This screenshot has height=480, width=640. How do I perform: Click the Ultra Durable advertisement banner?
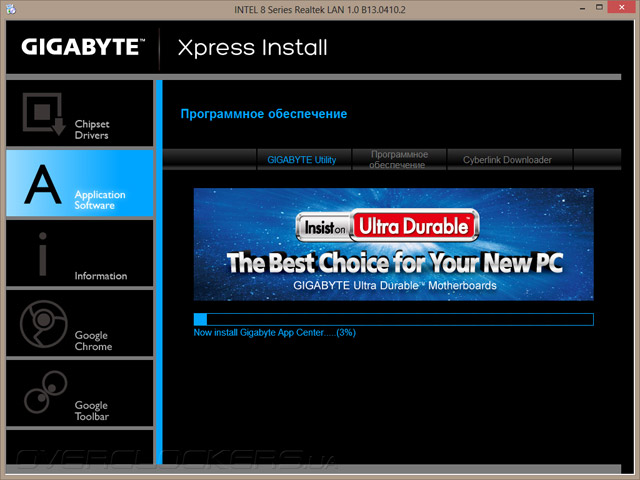point(393,244)
